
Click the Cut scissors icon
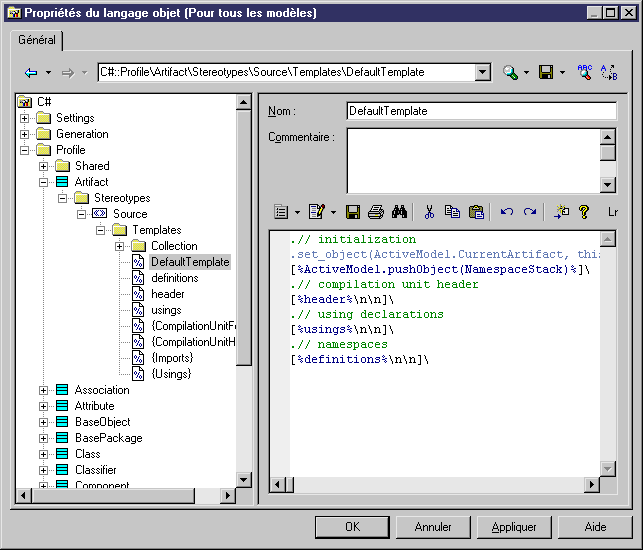pos(429,212)
